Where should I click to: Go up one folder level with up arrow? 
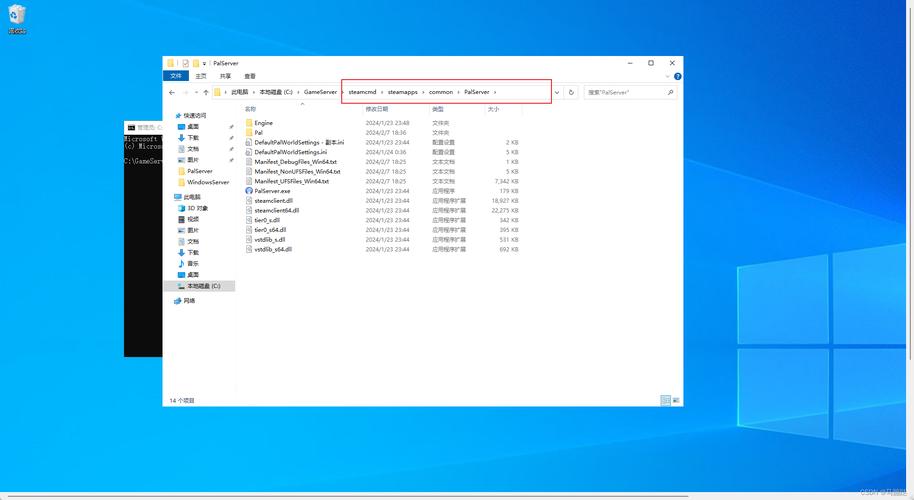pyautogui.click(x=206, y=92)
